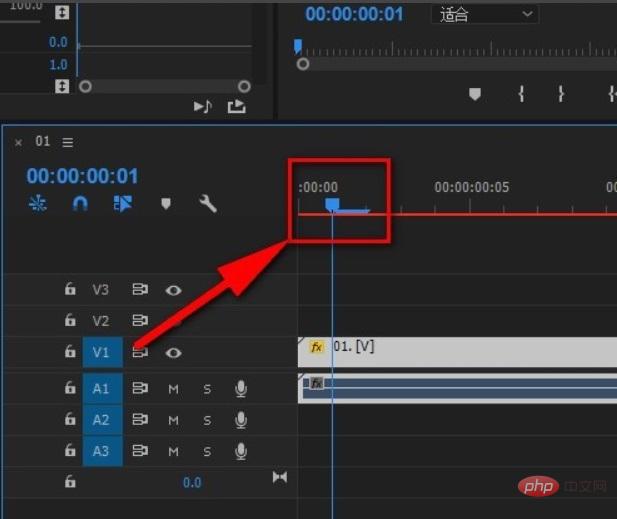Viewport: 617px width, 519px height.
Task: Click the Export frame share icon
Action: [x=236, y=106]
